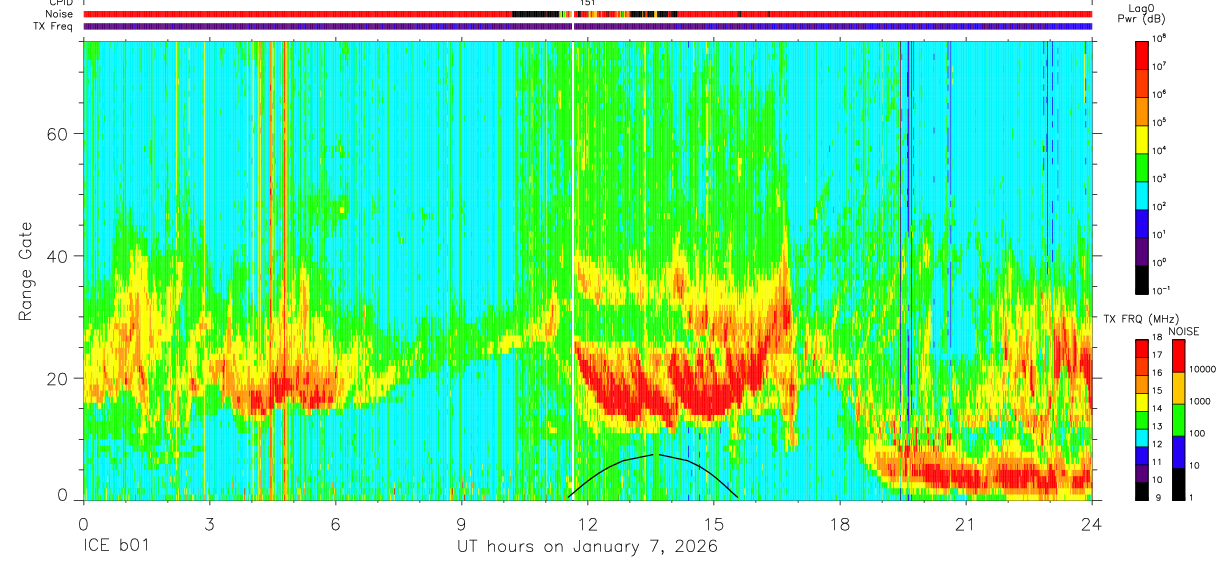
Task: Click the yellow segment of the Lag0 power colorbar
Action: (x=1143, y=138)
